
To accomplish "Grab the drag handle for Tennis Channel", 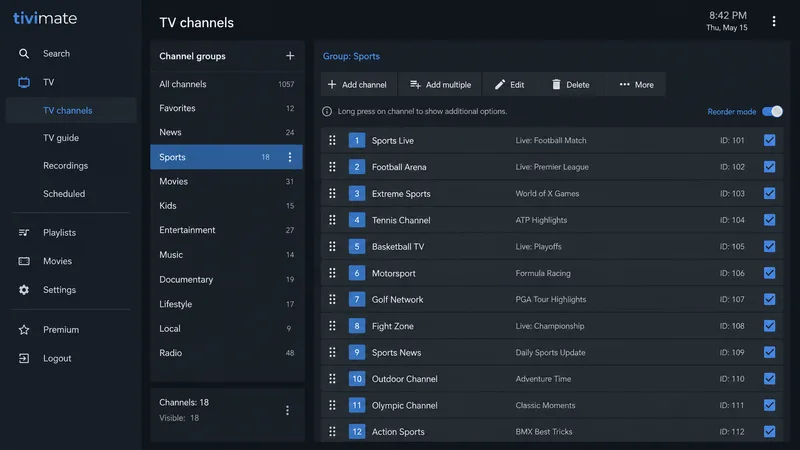I will [x=332, y=220].
